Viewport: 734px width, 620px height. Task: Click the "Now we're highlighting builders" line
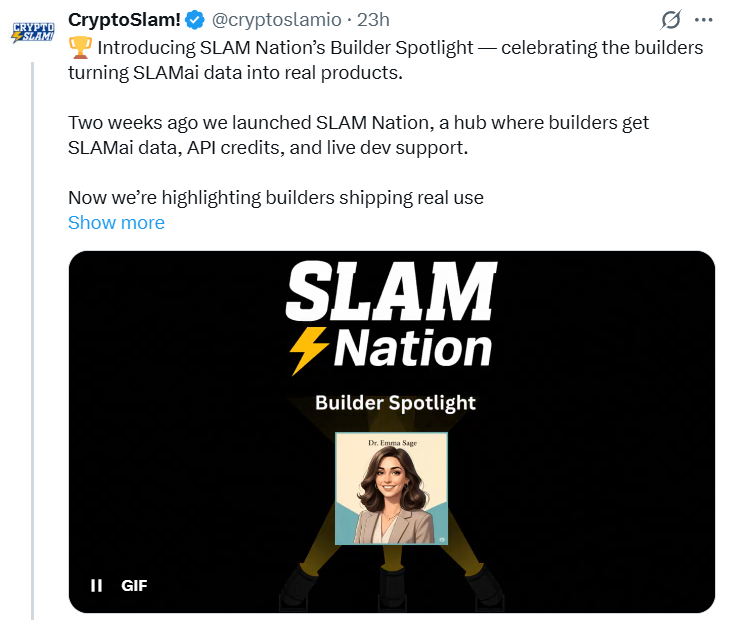[275, 197]
